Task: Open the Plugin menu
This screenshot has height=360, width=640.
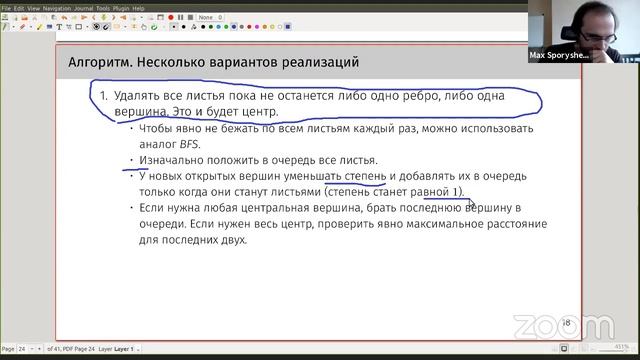Action: [121, 8]
